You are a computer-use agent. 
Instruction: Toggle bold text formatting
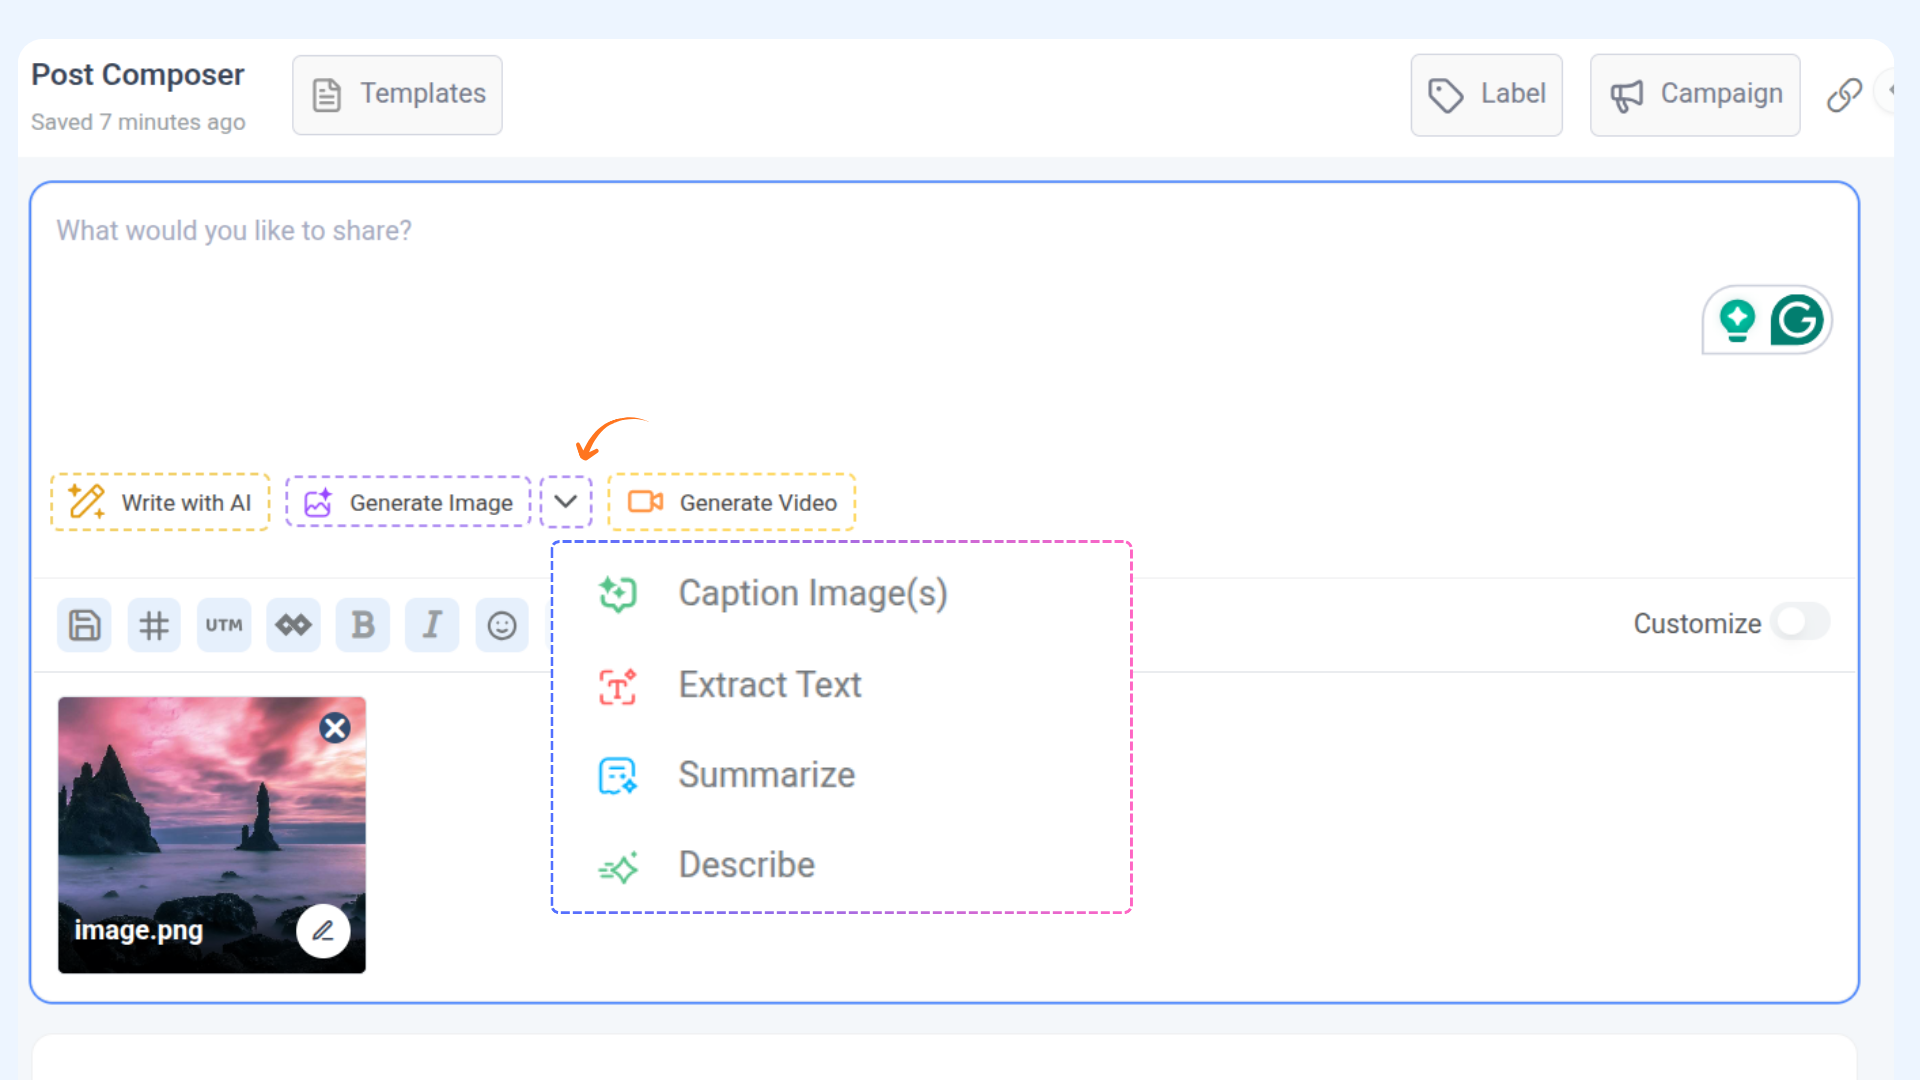(x=363, y=625)
